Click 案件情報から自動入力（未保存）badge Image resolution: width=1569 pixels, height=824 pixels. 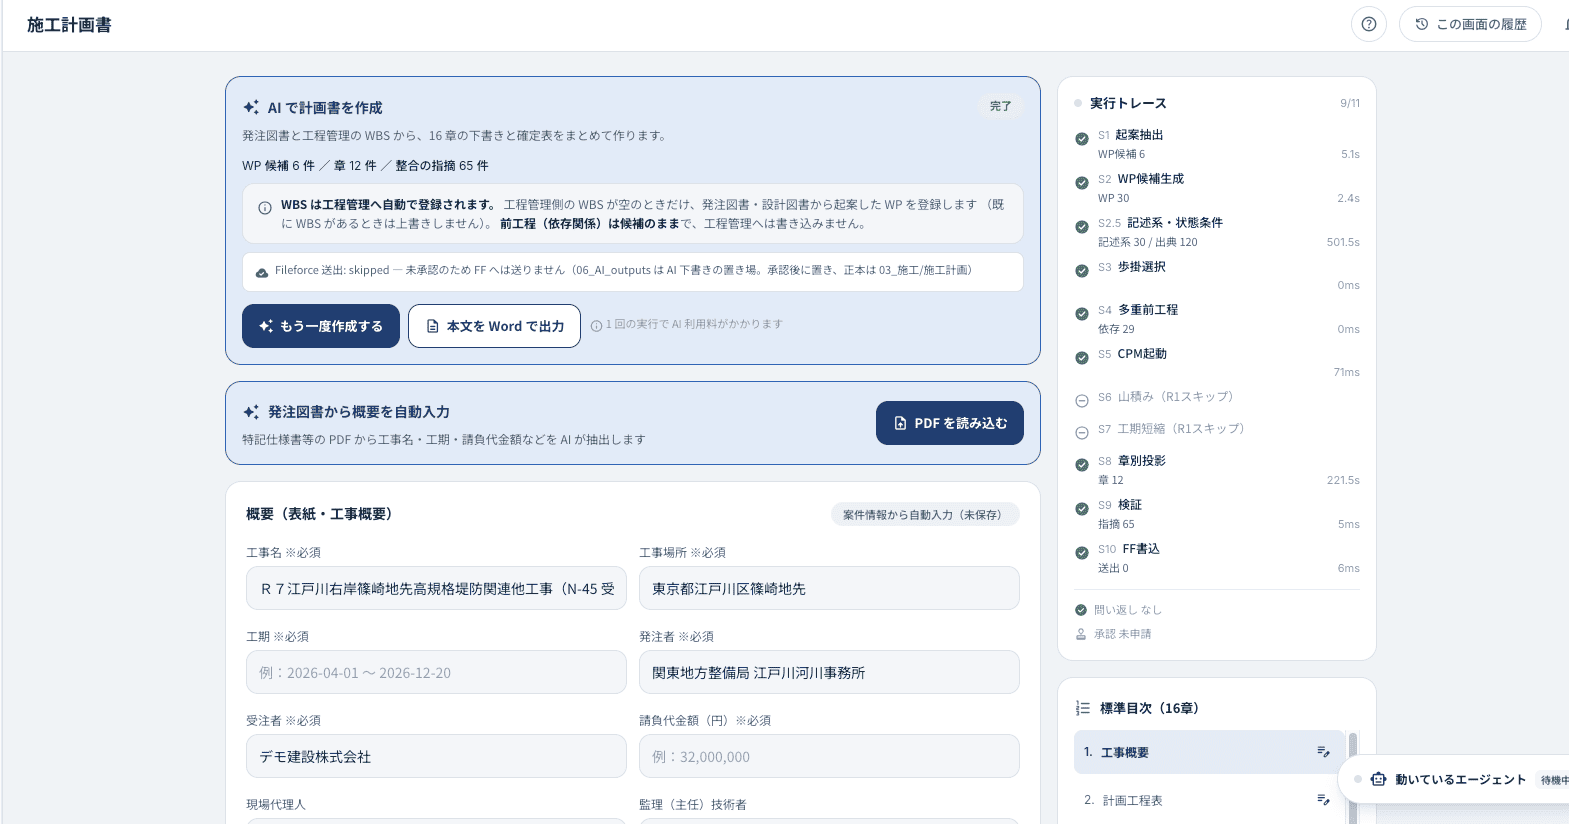925,514
